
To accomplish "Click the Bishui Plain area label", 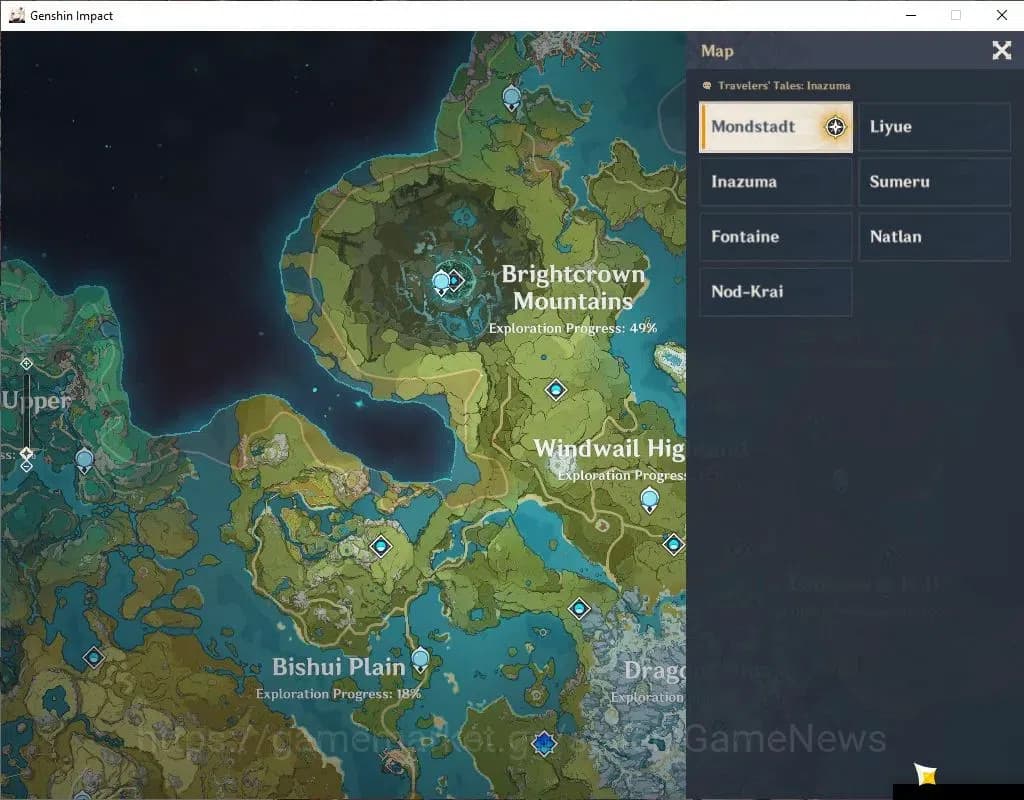I will click(x=338, y=667).
